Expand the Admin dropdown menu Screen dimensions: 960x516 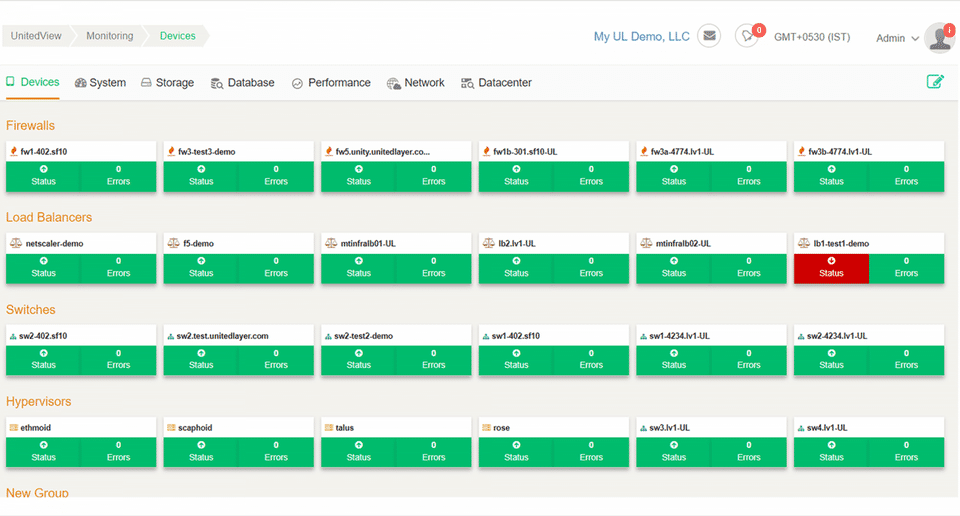pyautogui.click(x=898, y=38)
